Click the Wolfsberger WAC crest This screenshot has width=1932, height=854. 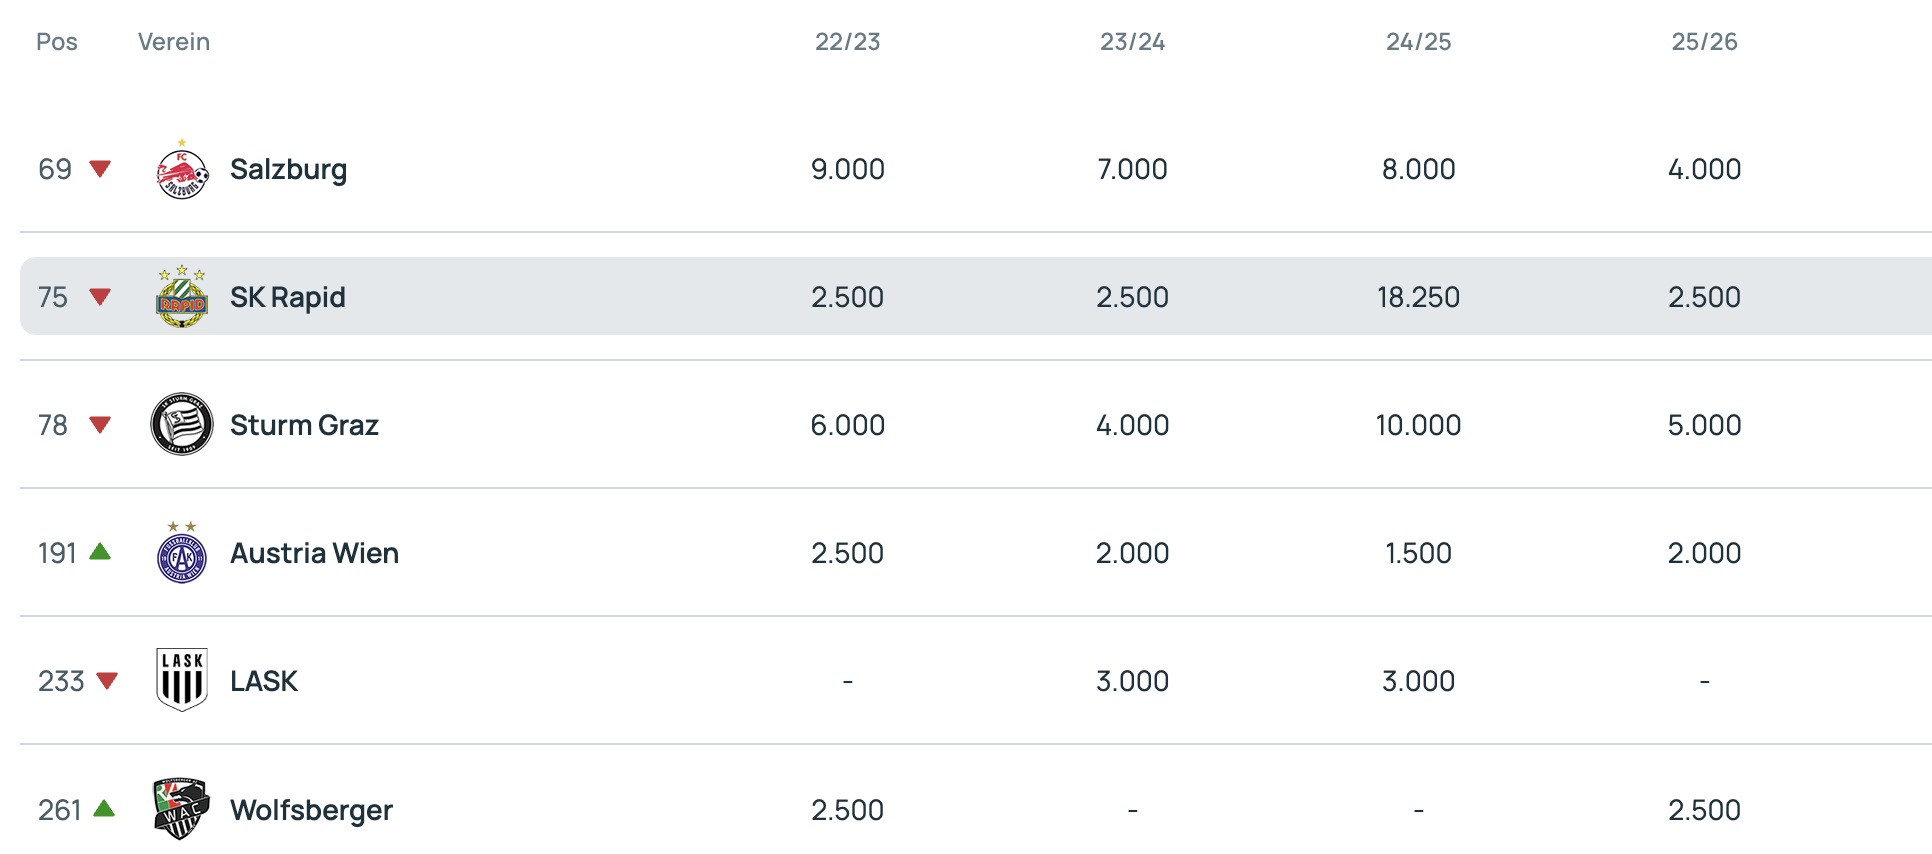click(x=182, y=808)
